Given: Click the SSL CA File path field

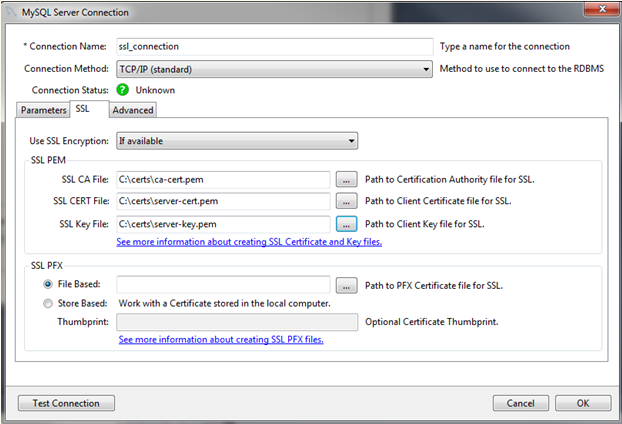Looking at the screenshot, I should click(223, 179).
